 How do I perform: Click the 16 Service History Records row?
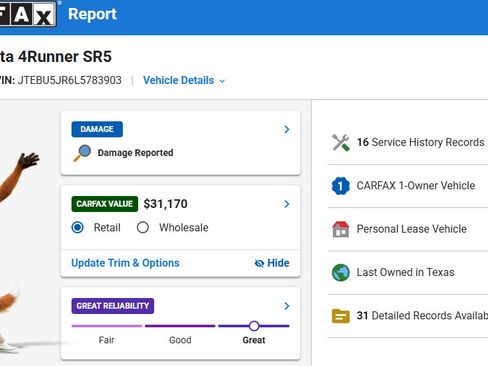408,143
